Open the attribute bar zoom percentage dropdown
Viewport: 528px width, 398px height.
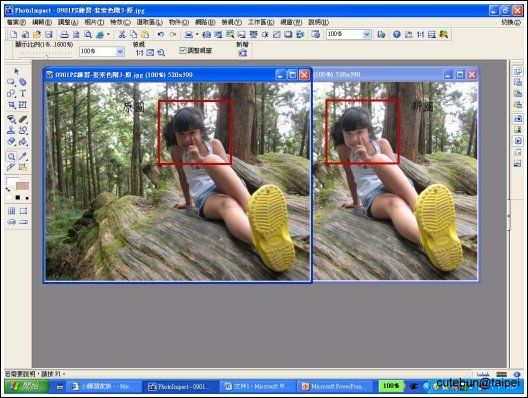[120, 52]
